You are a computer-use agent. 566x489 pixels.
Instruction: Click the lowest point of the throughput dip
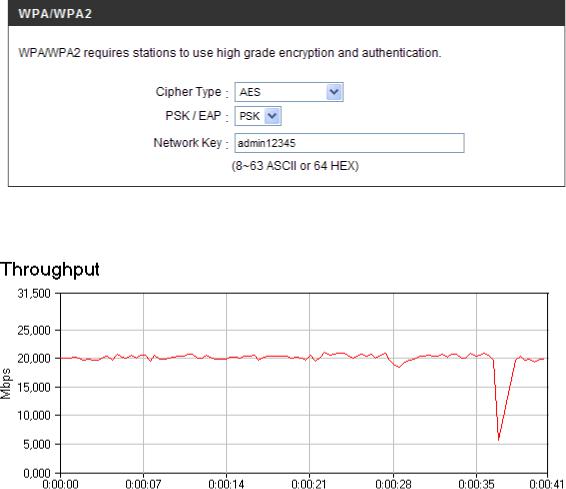tap(498, 440)
